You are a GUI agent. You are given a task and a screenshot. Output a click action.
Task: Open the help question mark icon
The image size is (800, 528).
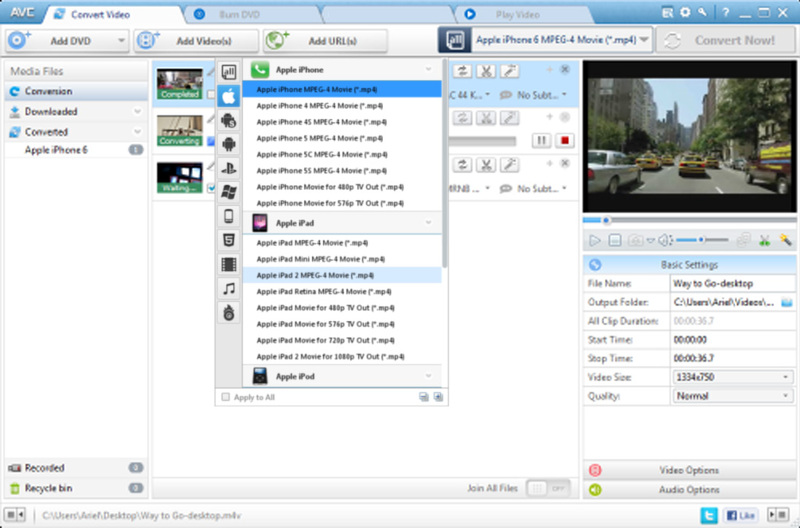(x=726, y=13)
